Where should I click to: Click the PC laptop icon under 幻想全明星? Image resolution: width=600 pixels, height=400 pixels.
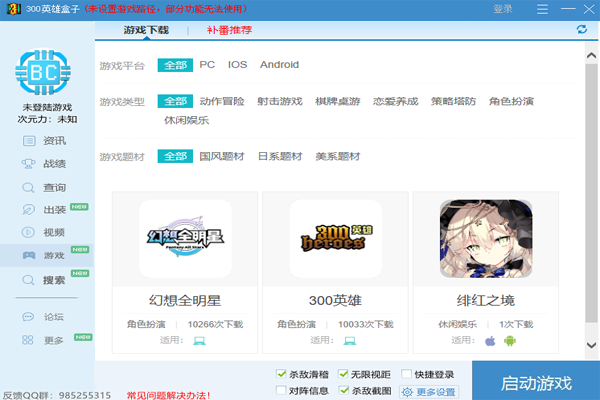[x=199, y=341]
